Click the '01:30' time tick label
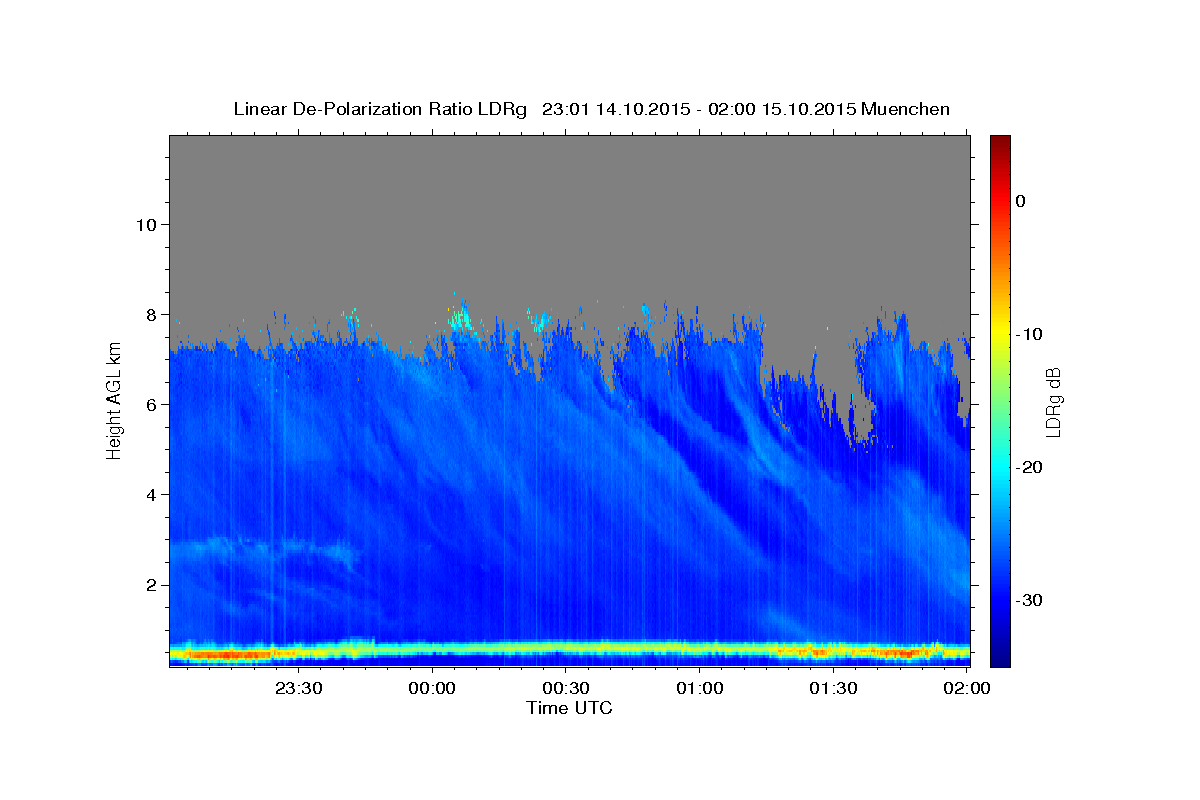This screenshot has width=1200, height=800. click(833, 688)
